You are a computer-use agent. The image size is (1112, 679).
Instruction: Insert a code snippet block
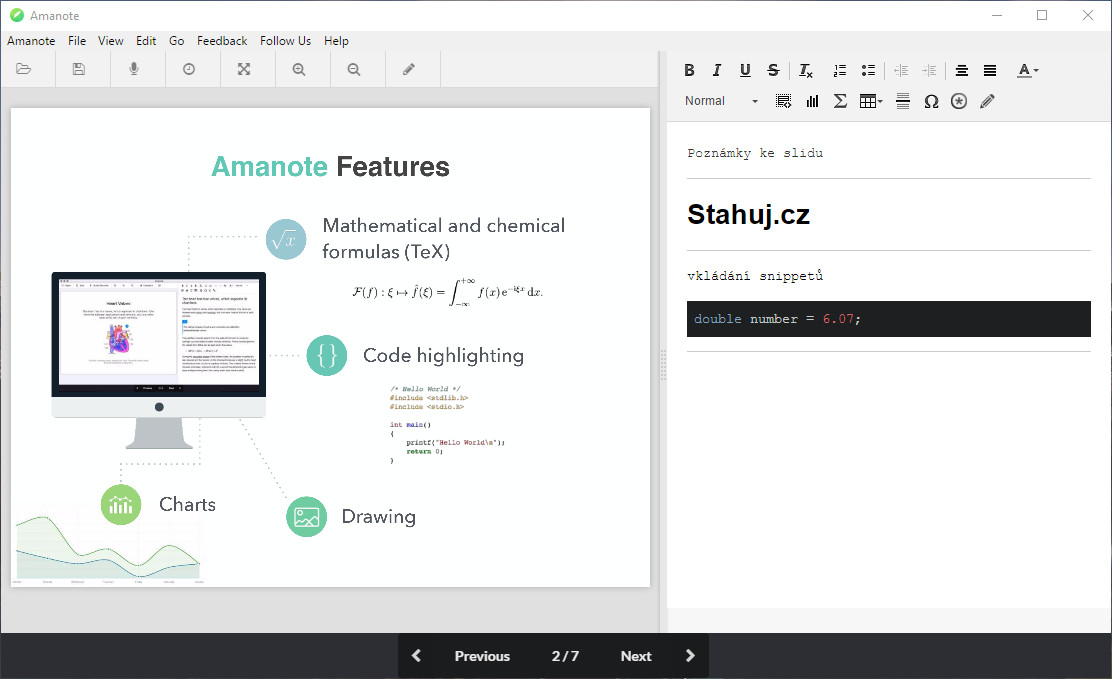[784, 101]
